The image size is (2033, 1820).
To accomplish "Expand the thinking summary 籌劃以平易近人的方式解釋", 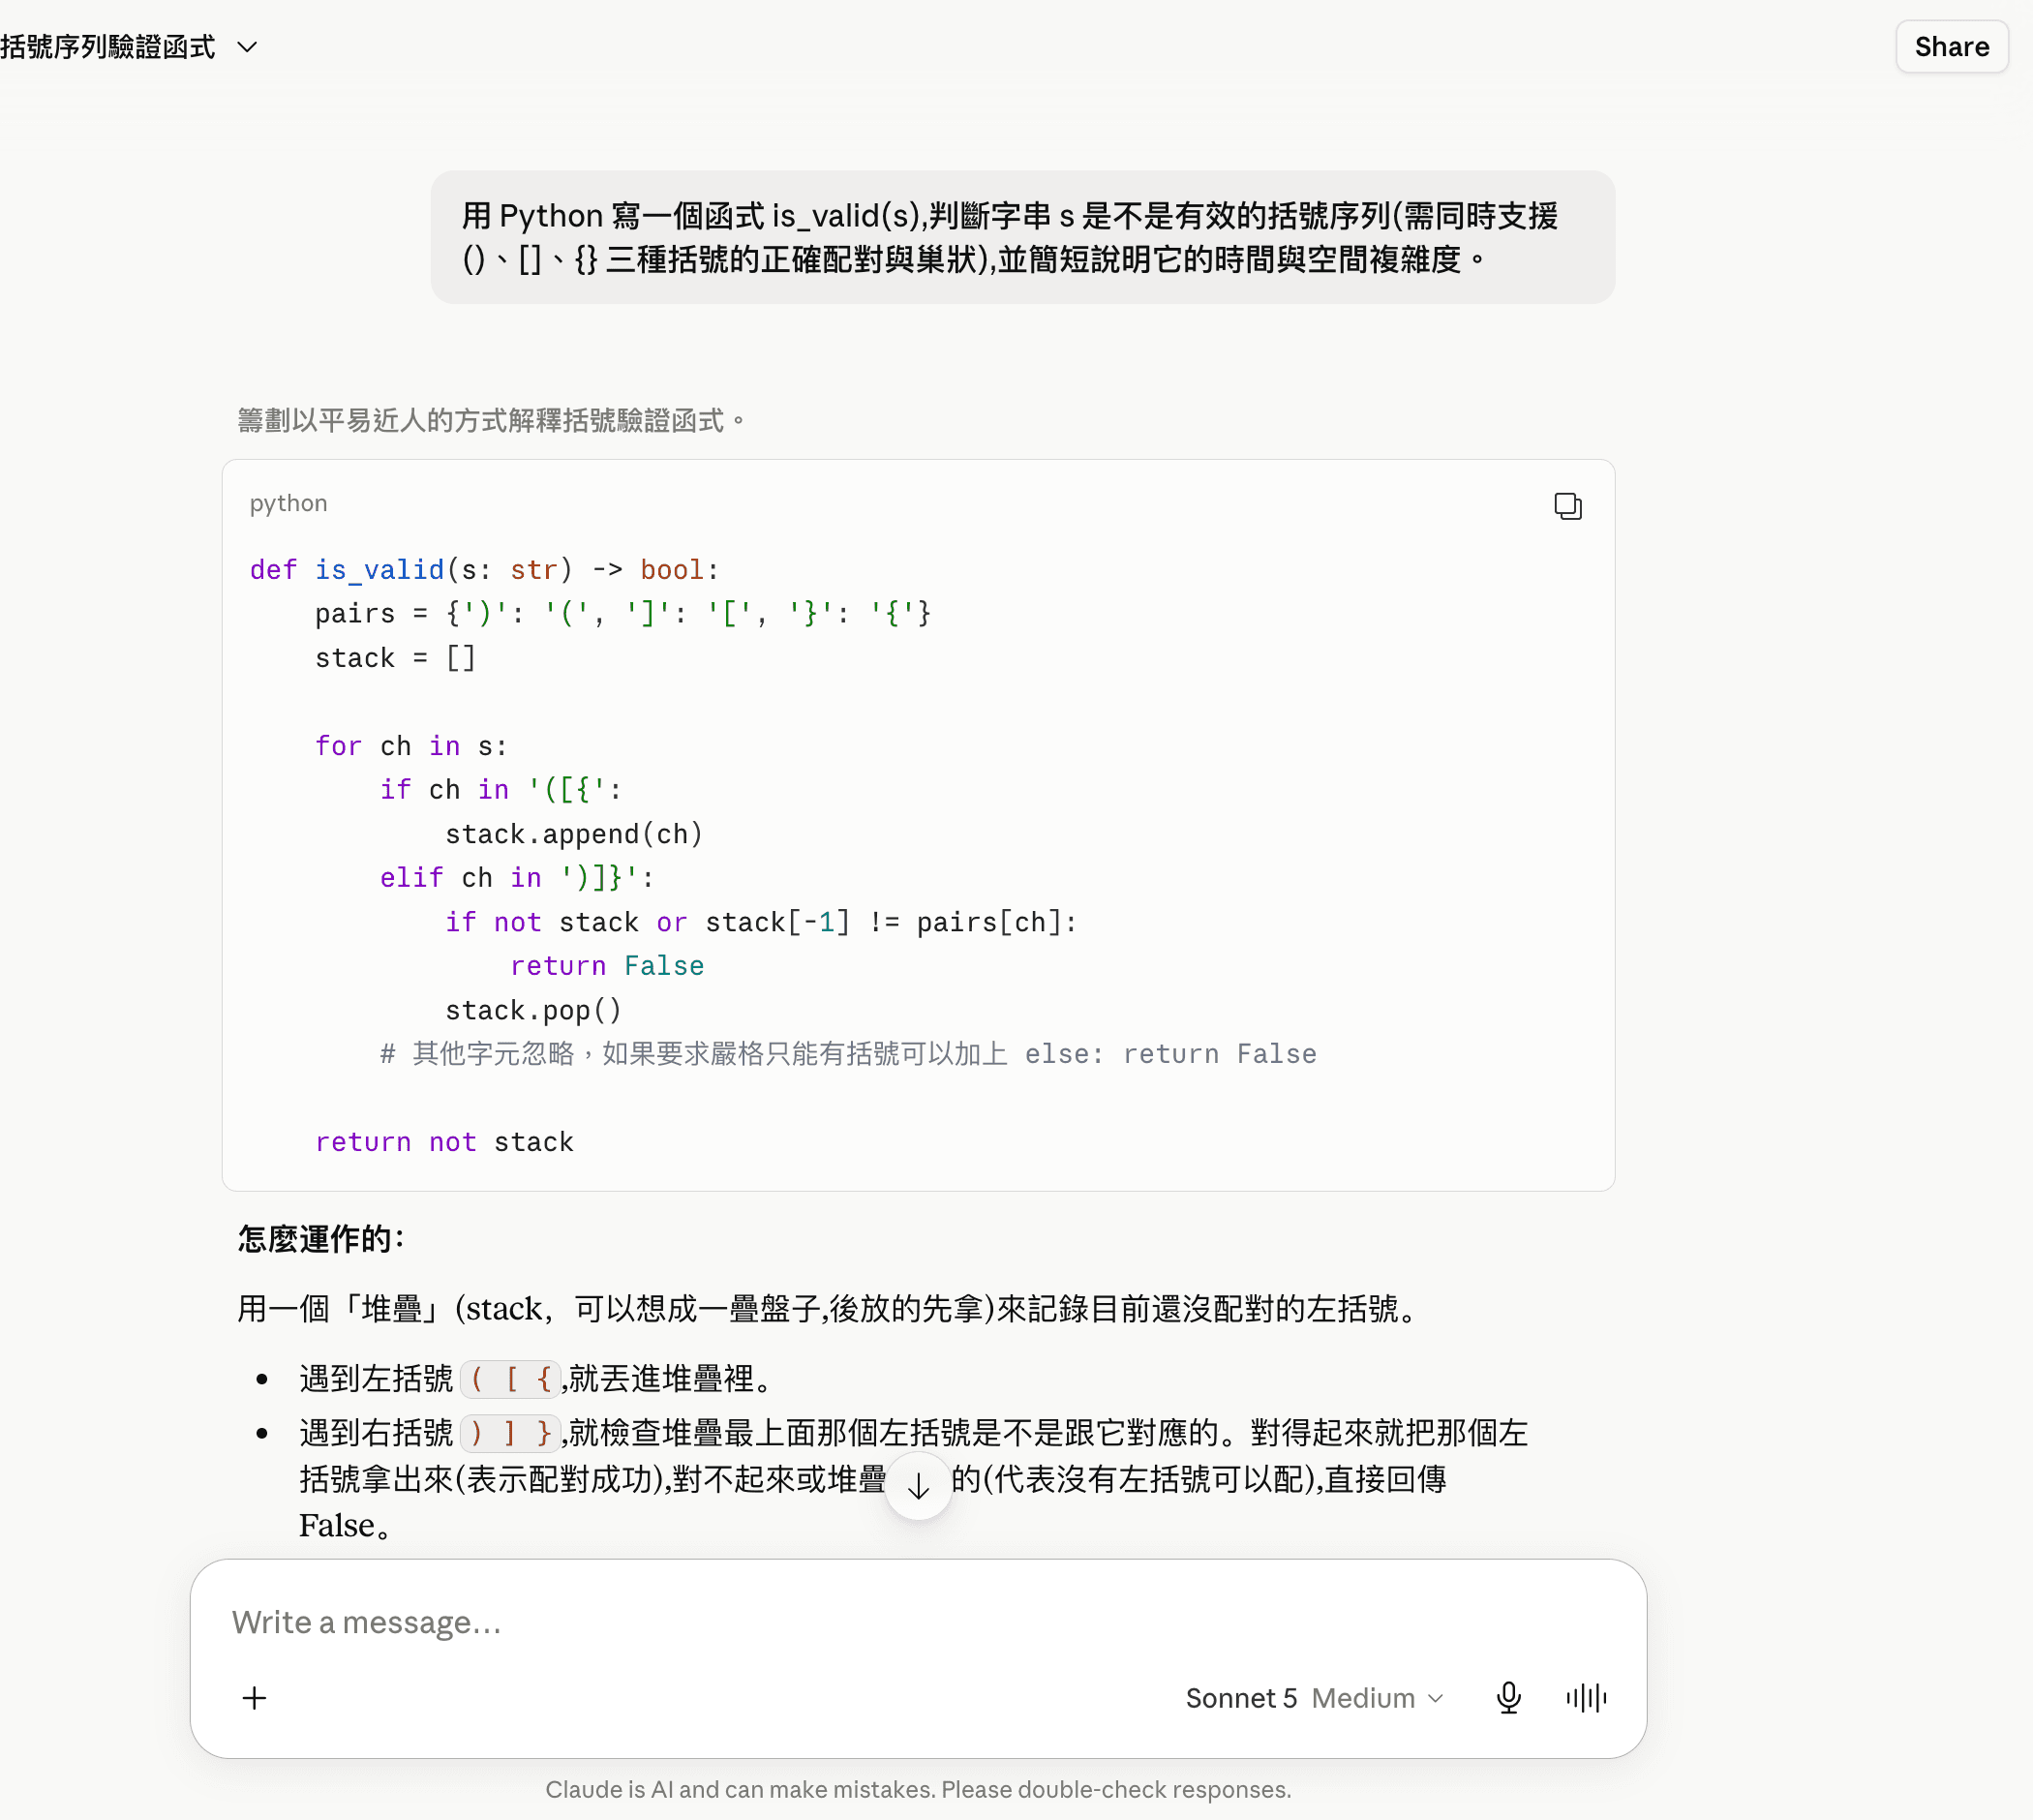I will pos(491,420).
